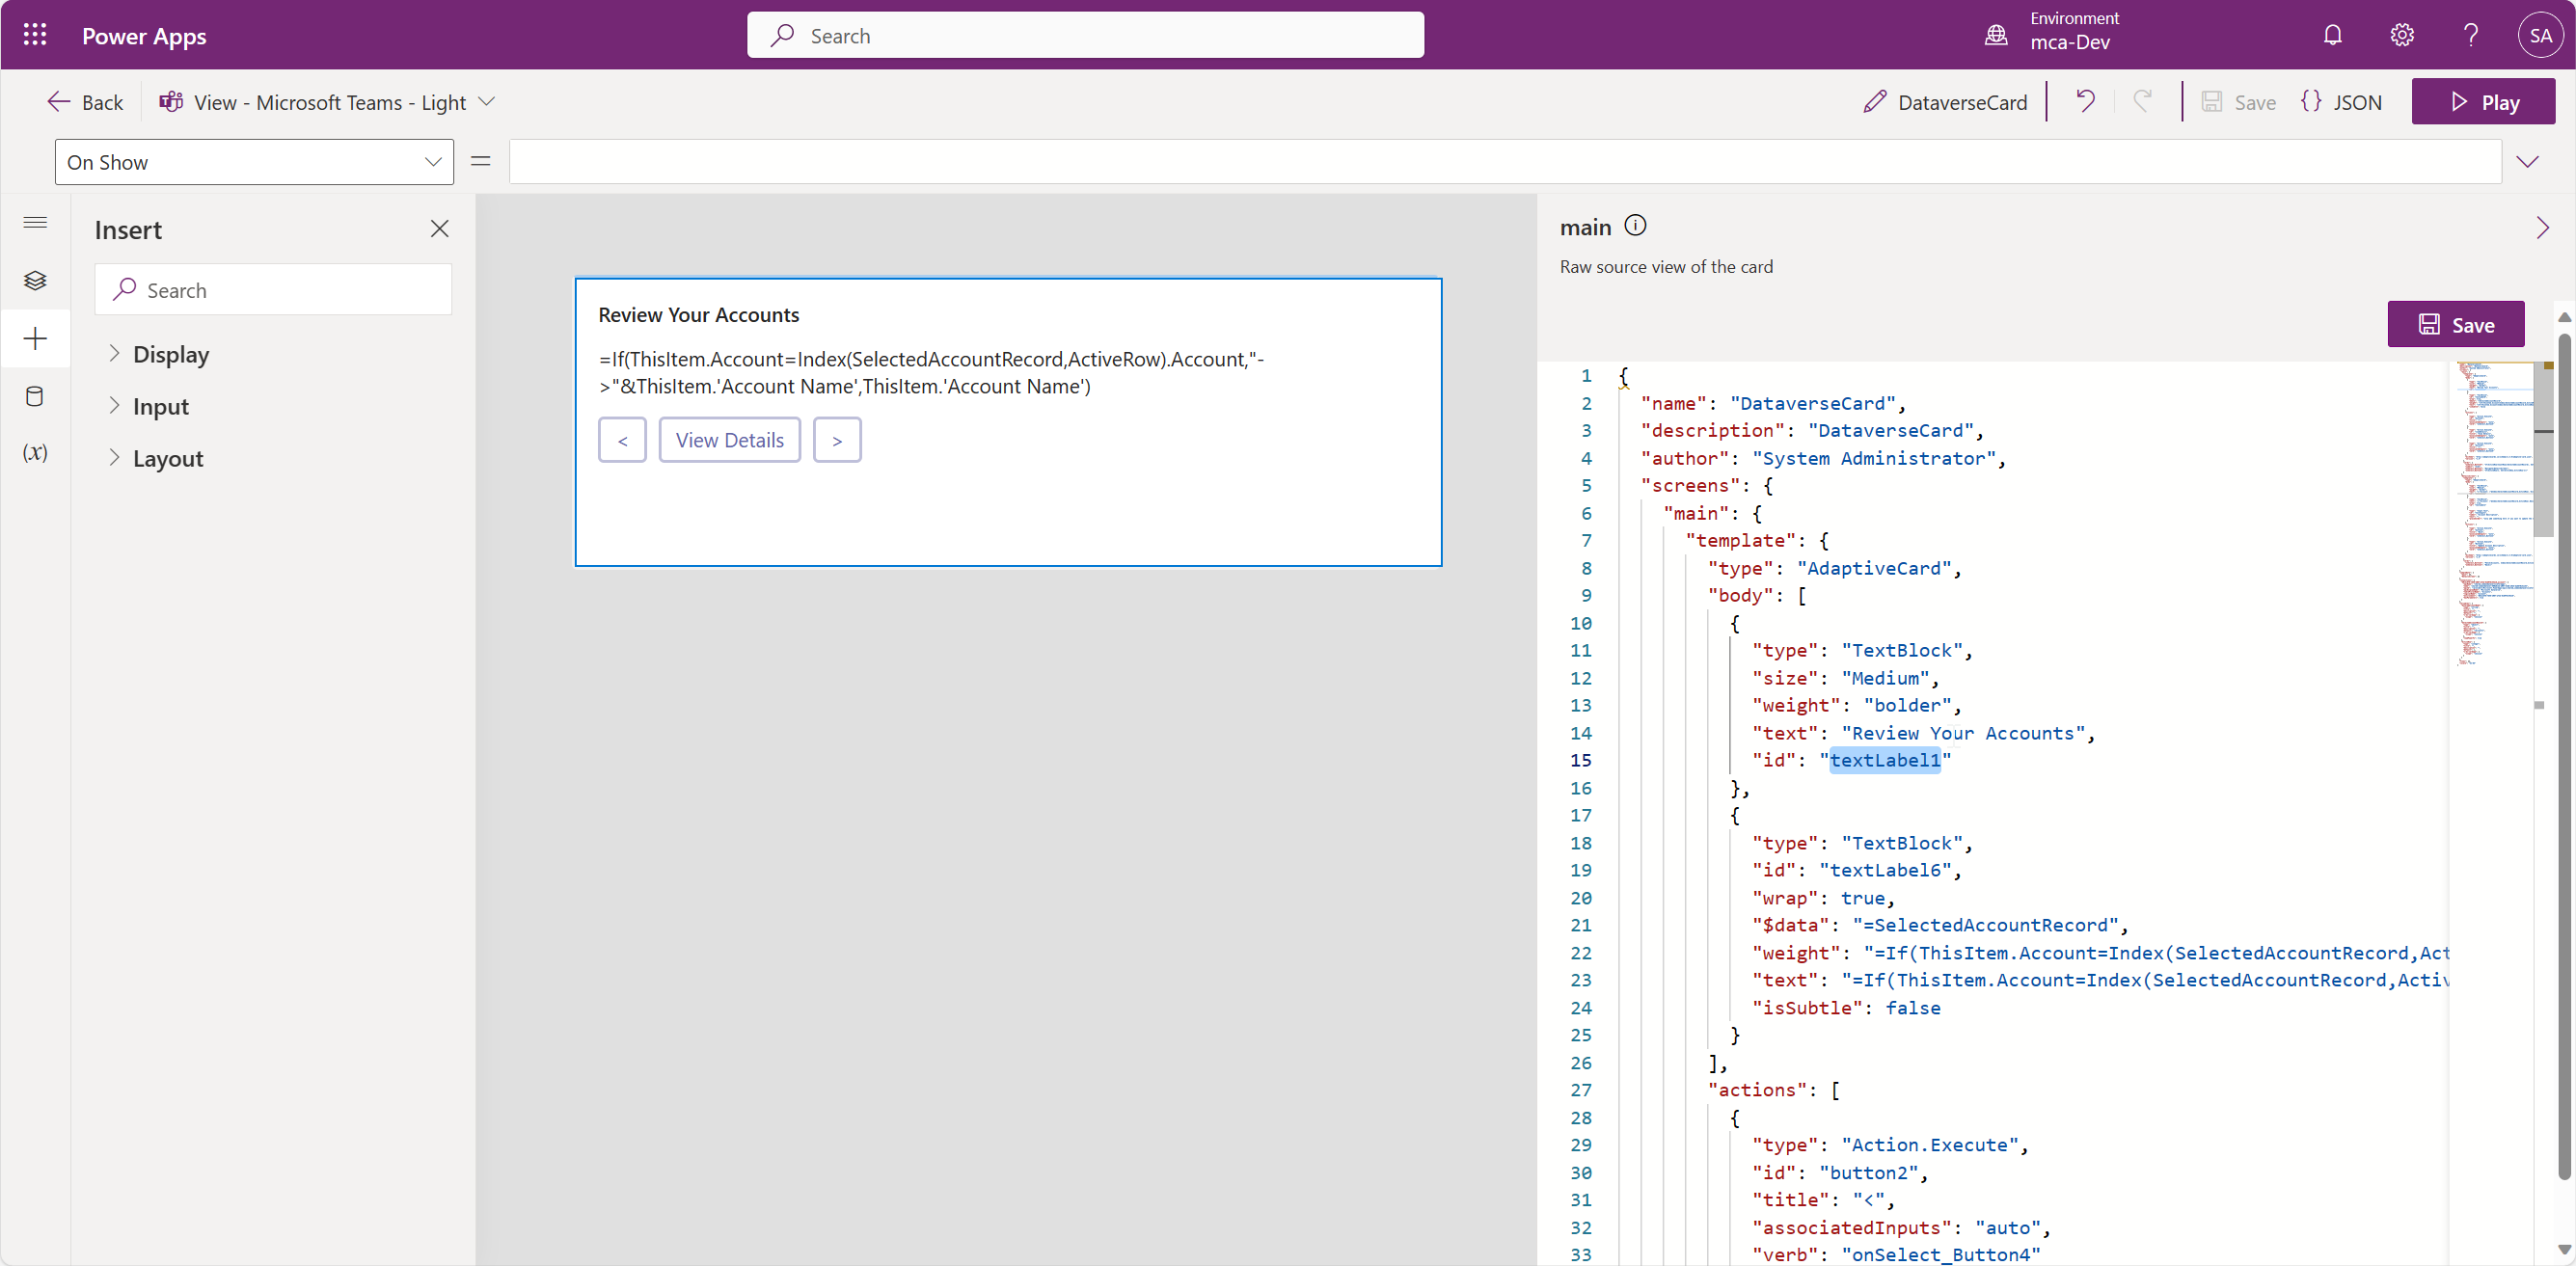Switch to JSON view

coord(2342,101)
